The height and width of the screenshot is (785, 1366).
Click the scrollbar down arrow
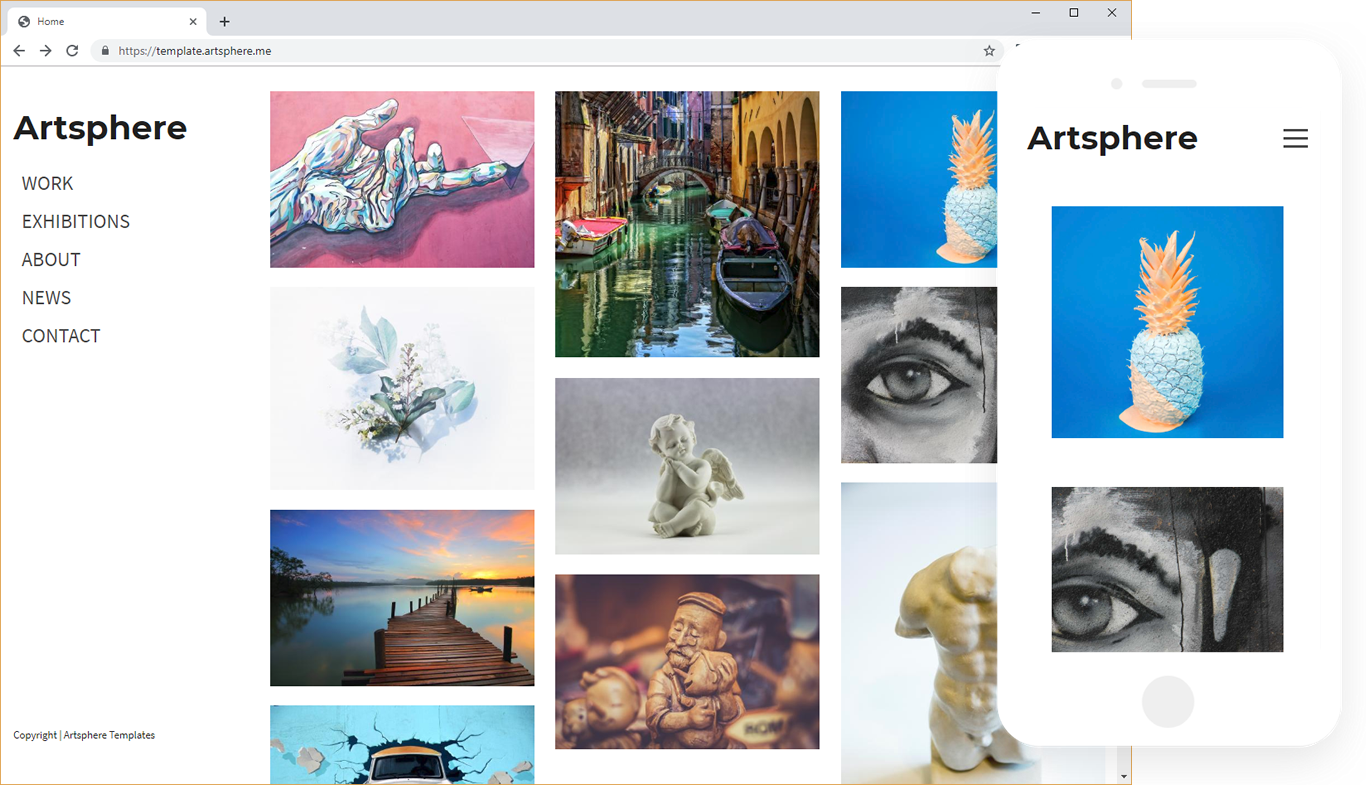[x=1124, y=776]
